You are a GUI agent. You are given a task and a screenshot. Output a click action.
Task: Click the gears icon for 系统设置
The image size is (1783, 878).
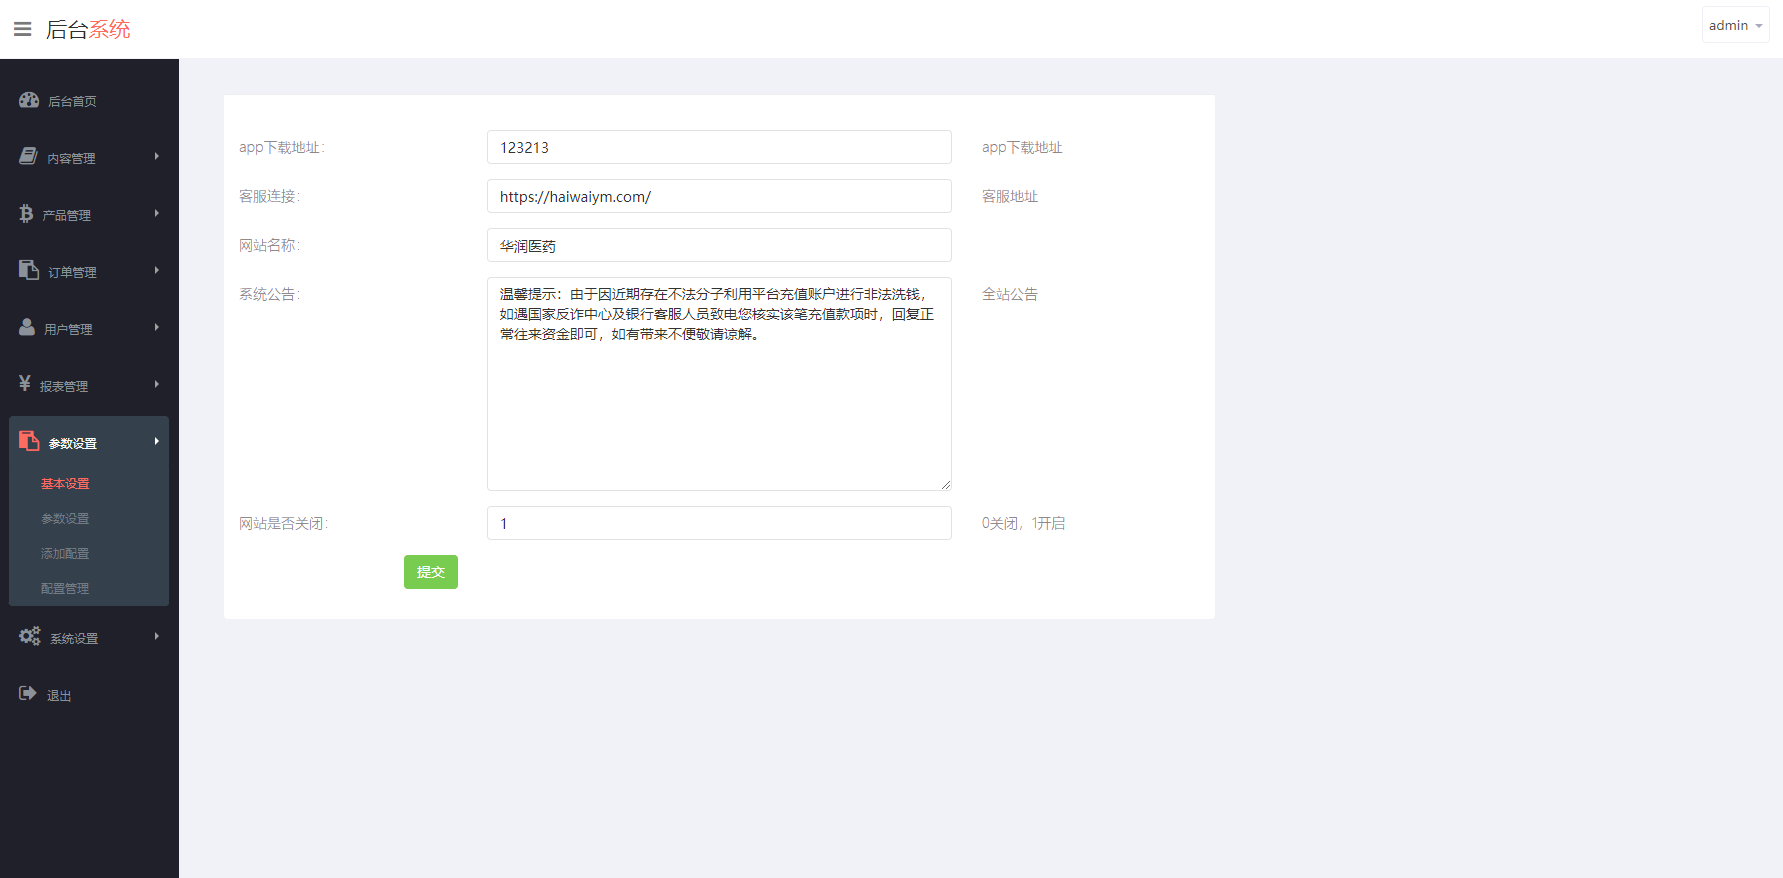pyautogui.click(x=30, y=637)
